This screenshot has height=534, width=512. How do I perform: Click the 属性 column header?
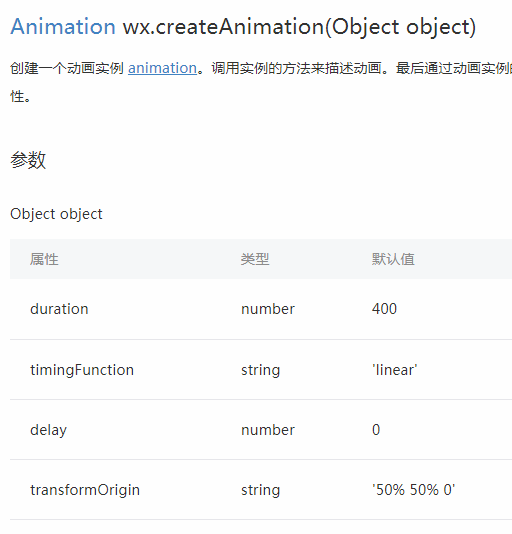click(x=44, y=259)
